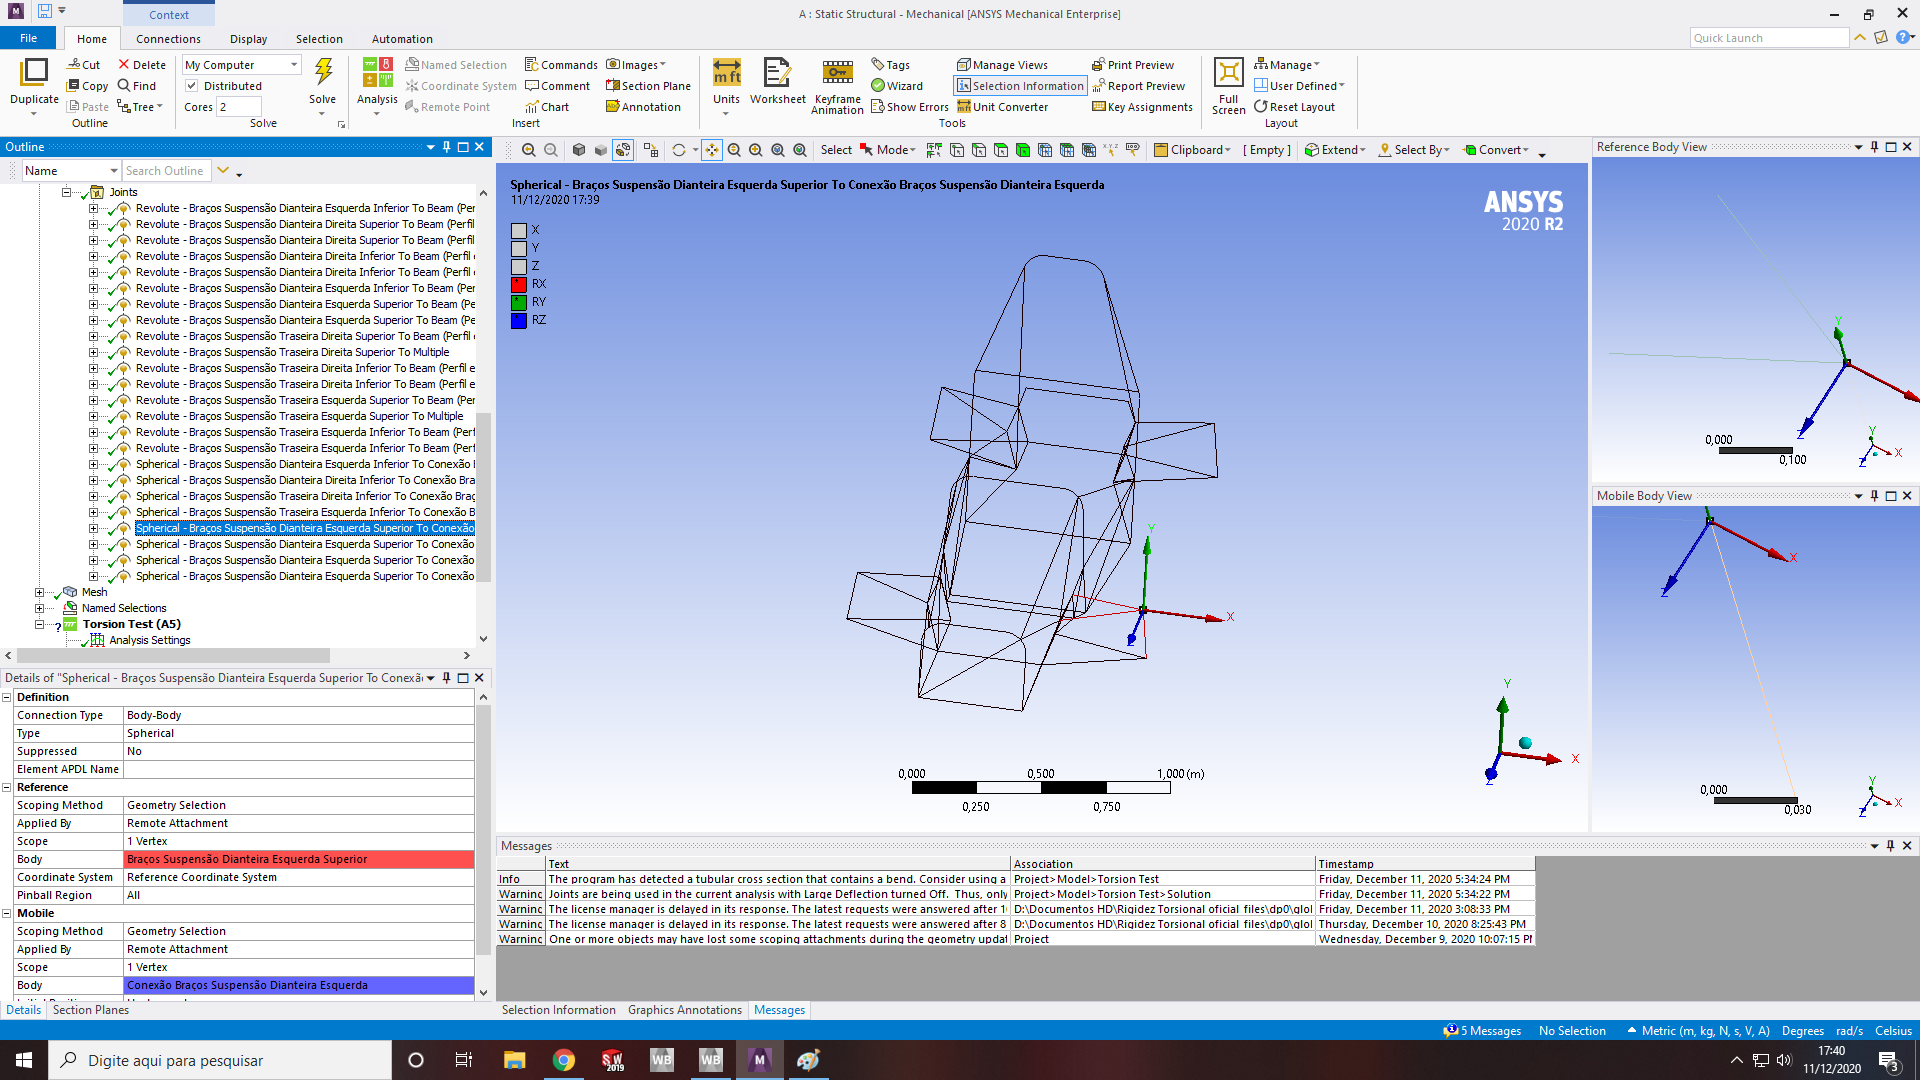Click the wireframe display icon

[x=623, y=150]
